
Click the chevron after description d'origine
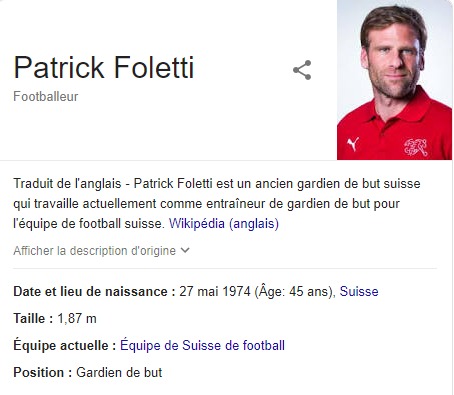click(x=185, y=250)
